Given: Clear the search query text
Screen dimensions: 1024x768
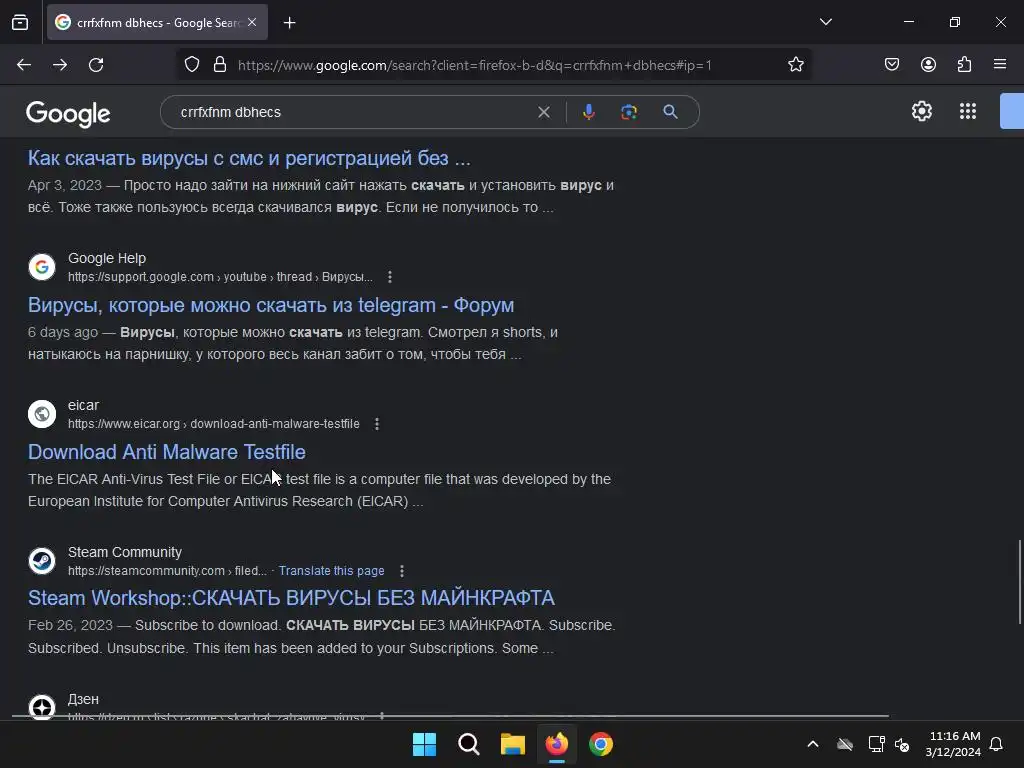Looking at the screenshot, I should coord(544,112).
